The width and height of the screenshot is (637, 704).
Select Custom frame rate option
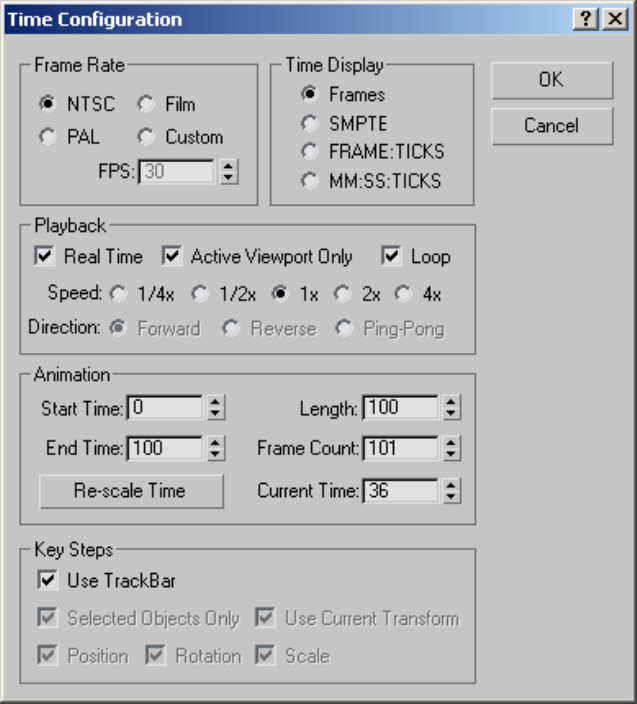click(x=147, y=137)
